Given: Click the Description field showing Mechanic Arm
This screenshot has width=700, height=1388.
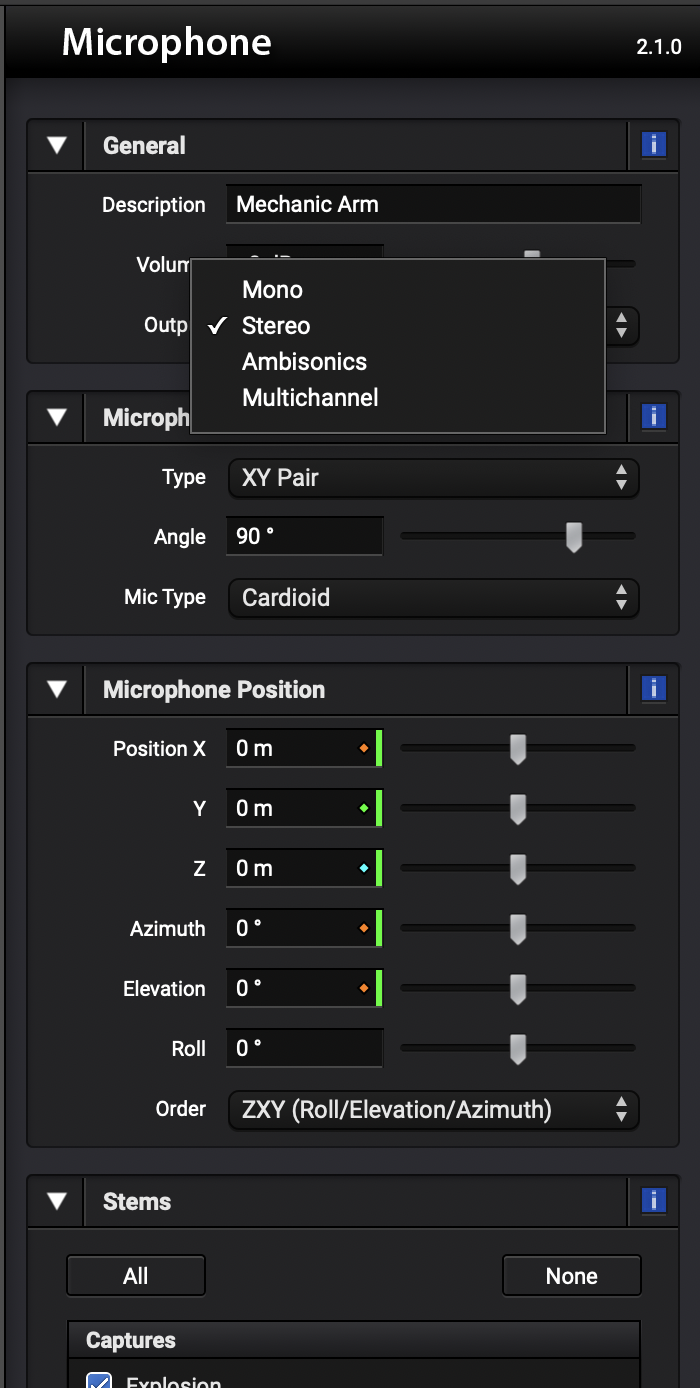Looking at the screenshot, I should click(433, 203).
